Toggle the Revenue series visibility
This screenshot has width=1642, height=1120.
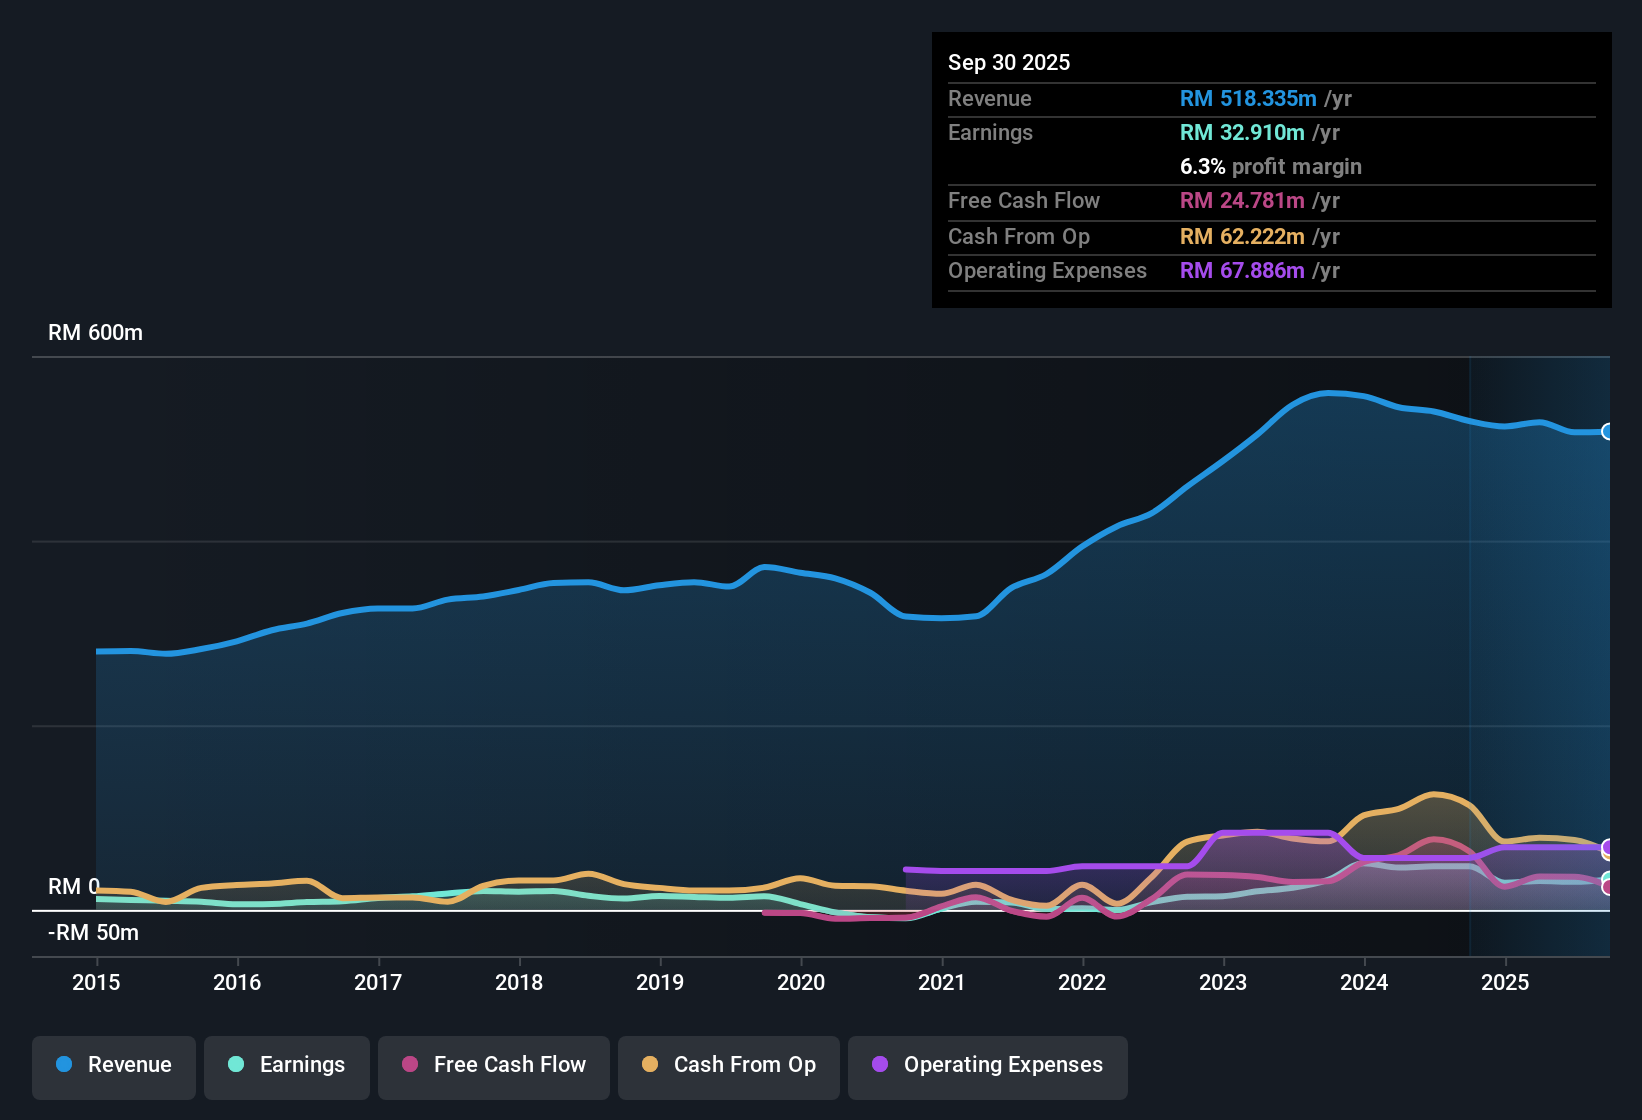(113, 1065)
